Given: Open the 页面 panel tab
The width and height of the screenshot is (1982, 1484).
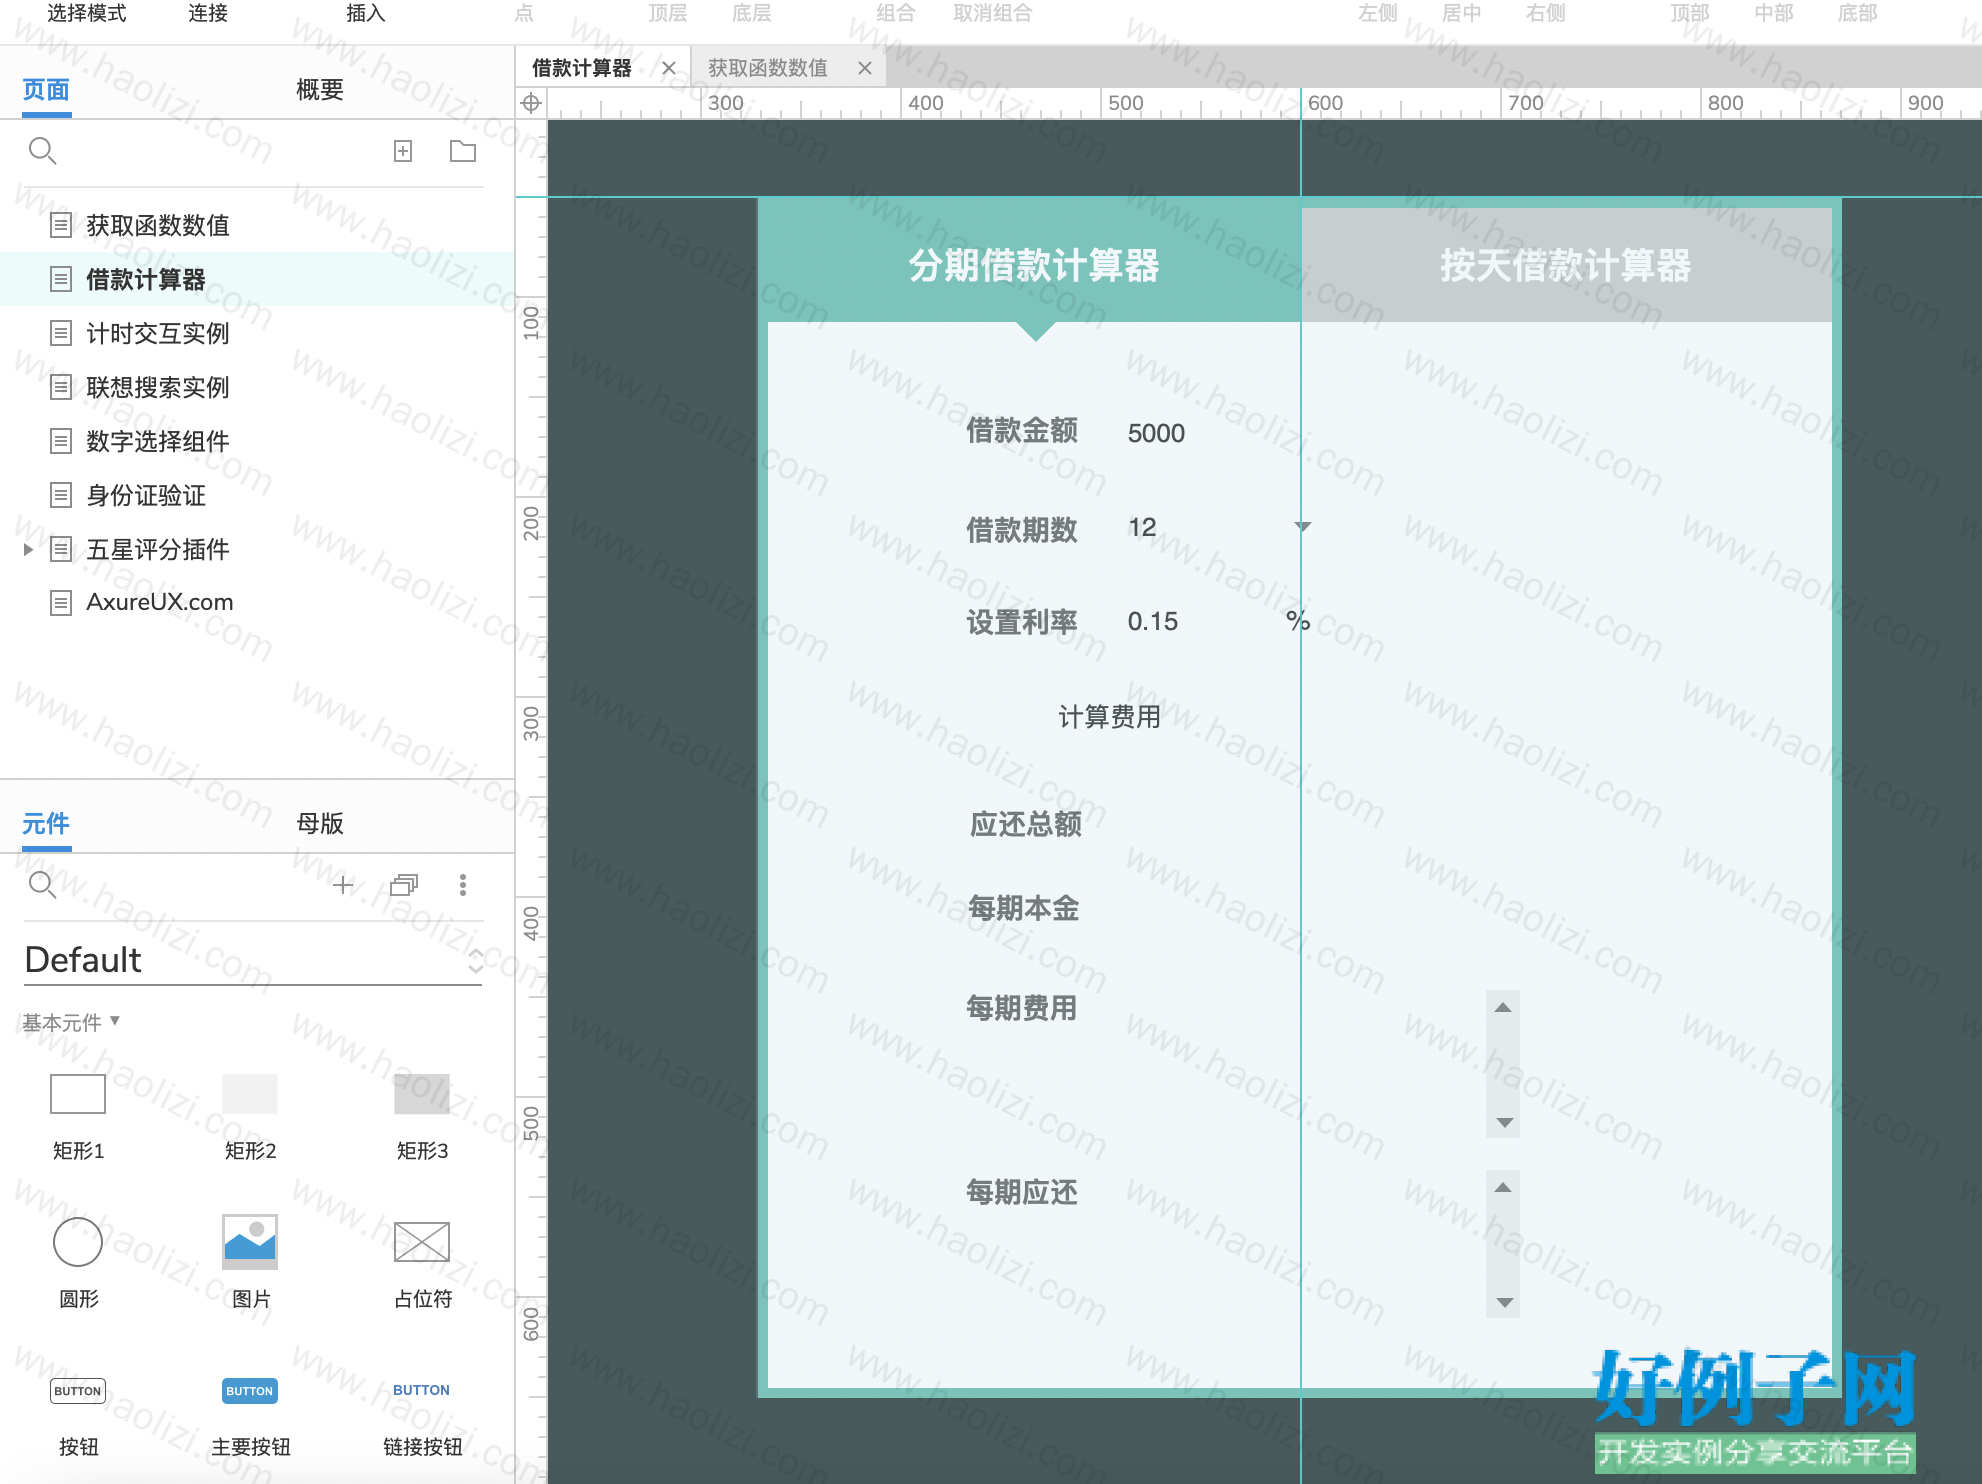Looking at the screenshot, I should [x=46, y=90].
